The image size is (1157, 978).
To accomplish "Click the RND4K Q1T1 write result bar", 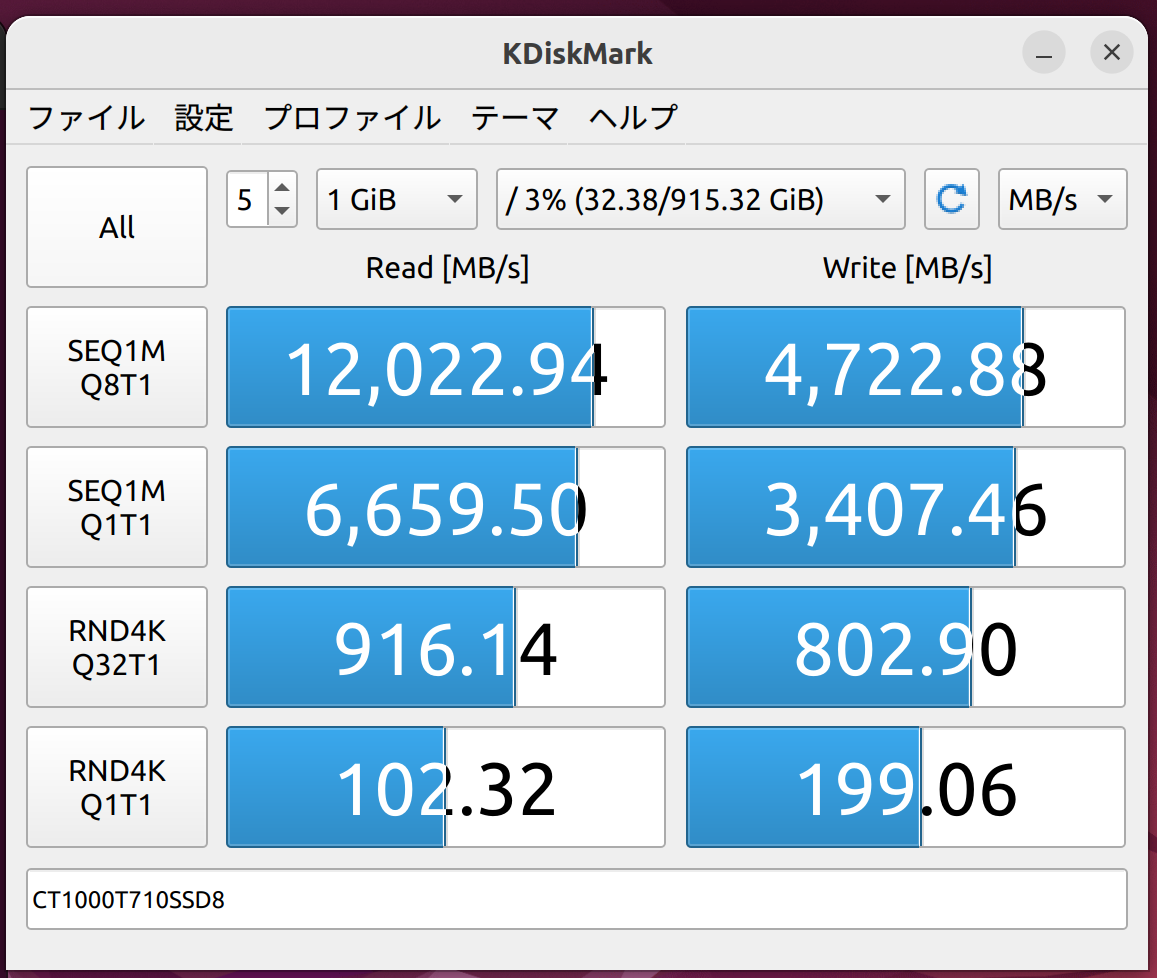I will 905,787.
